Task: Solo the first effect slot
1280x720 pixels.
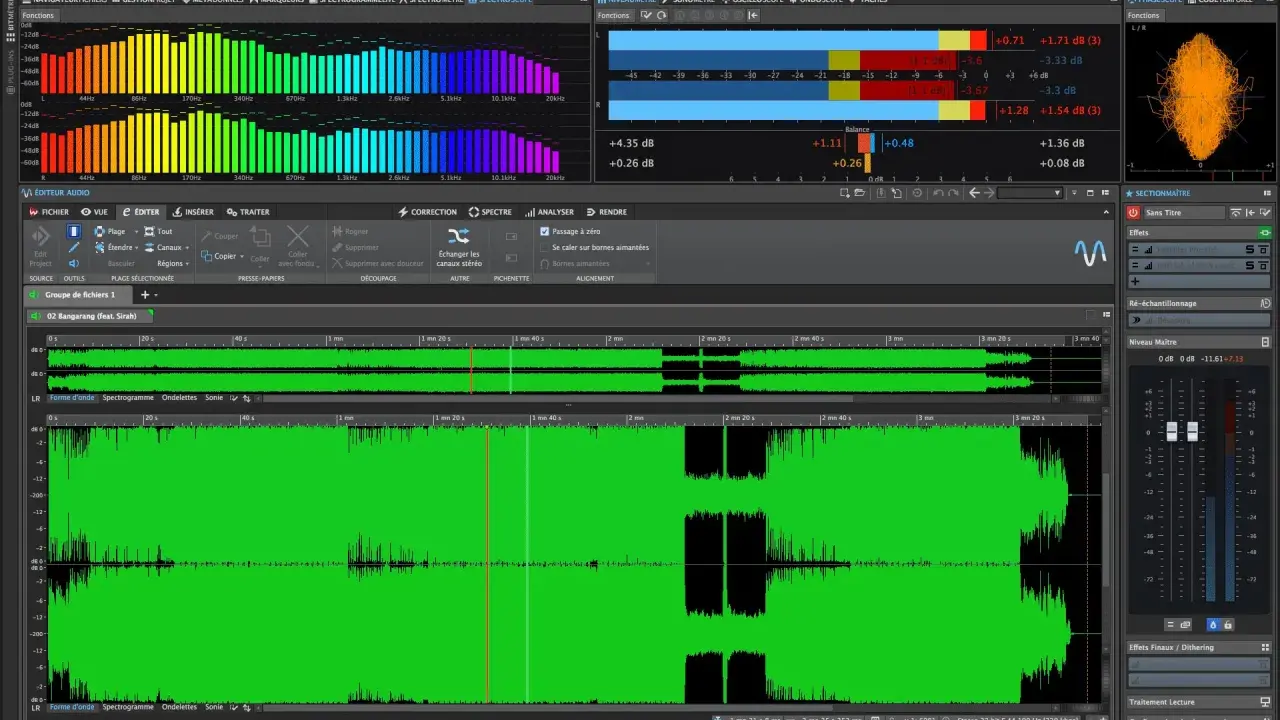Action: click(x=1250, y=249)
